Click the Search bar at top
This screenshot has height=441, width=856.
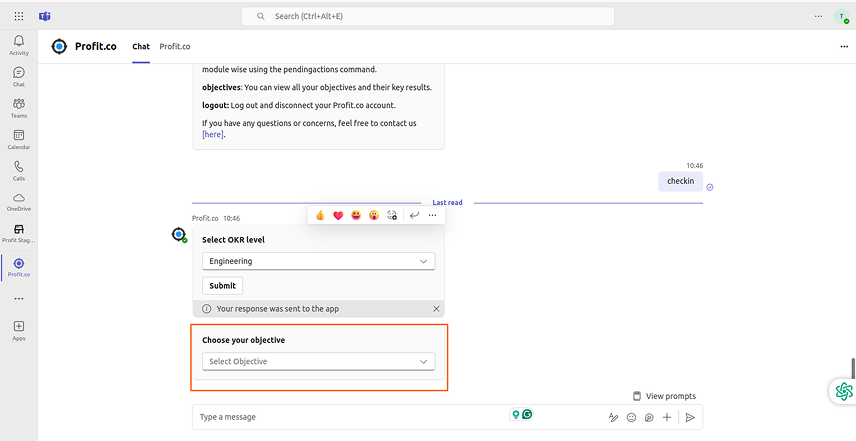tap(428, 16)
